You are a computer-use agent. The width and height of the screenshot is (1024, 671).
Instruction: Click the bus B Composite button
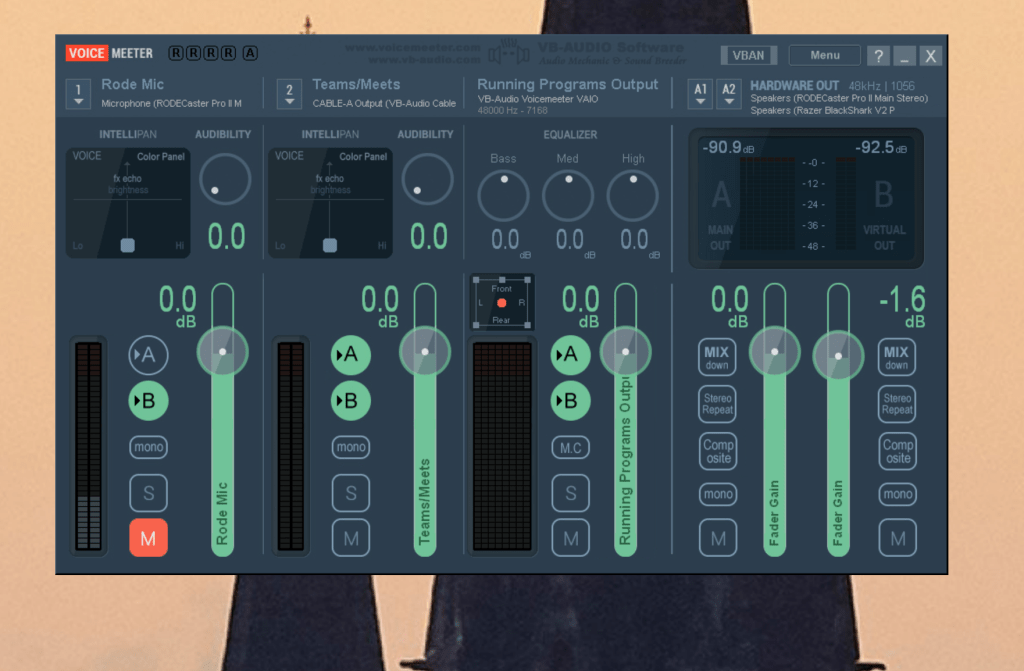pos(898,451)
